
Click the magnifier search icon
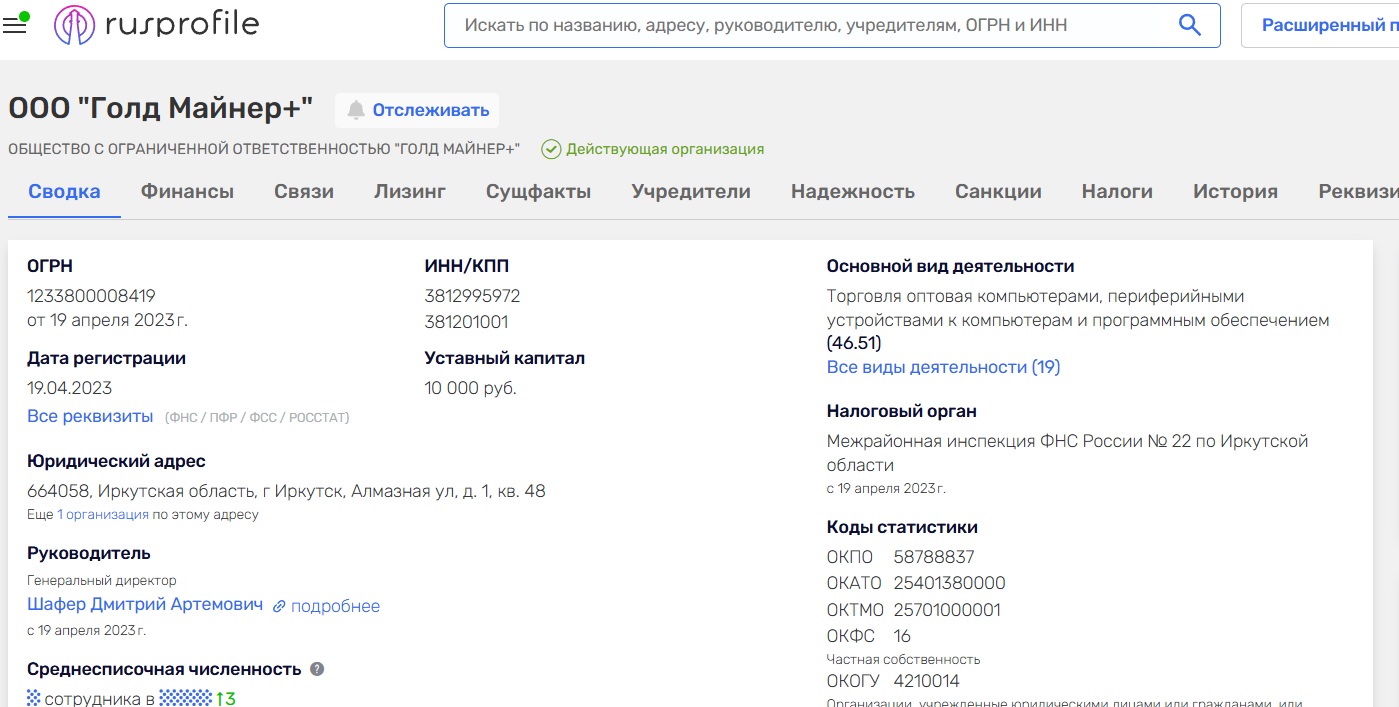tap(1189, 25)
